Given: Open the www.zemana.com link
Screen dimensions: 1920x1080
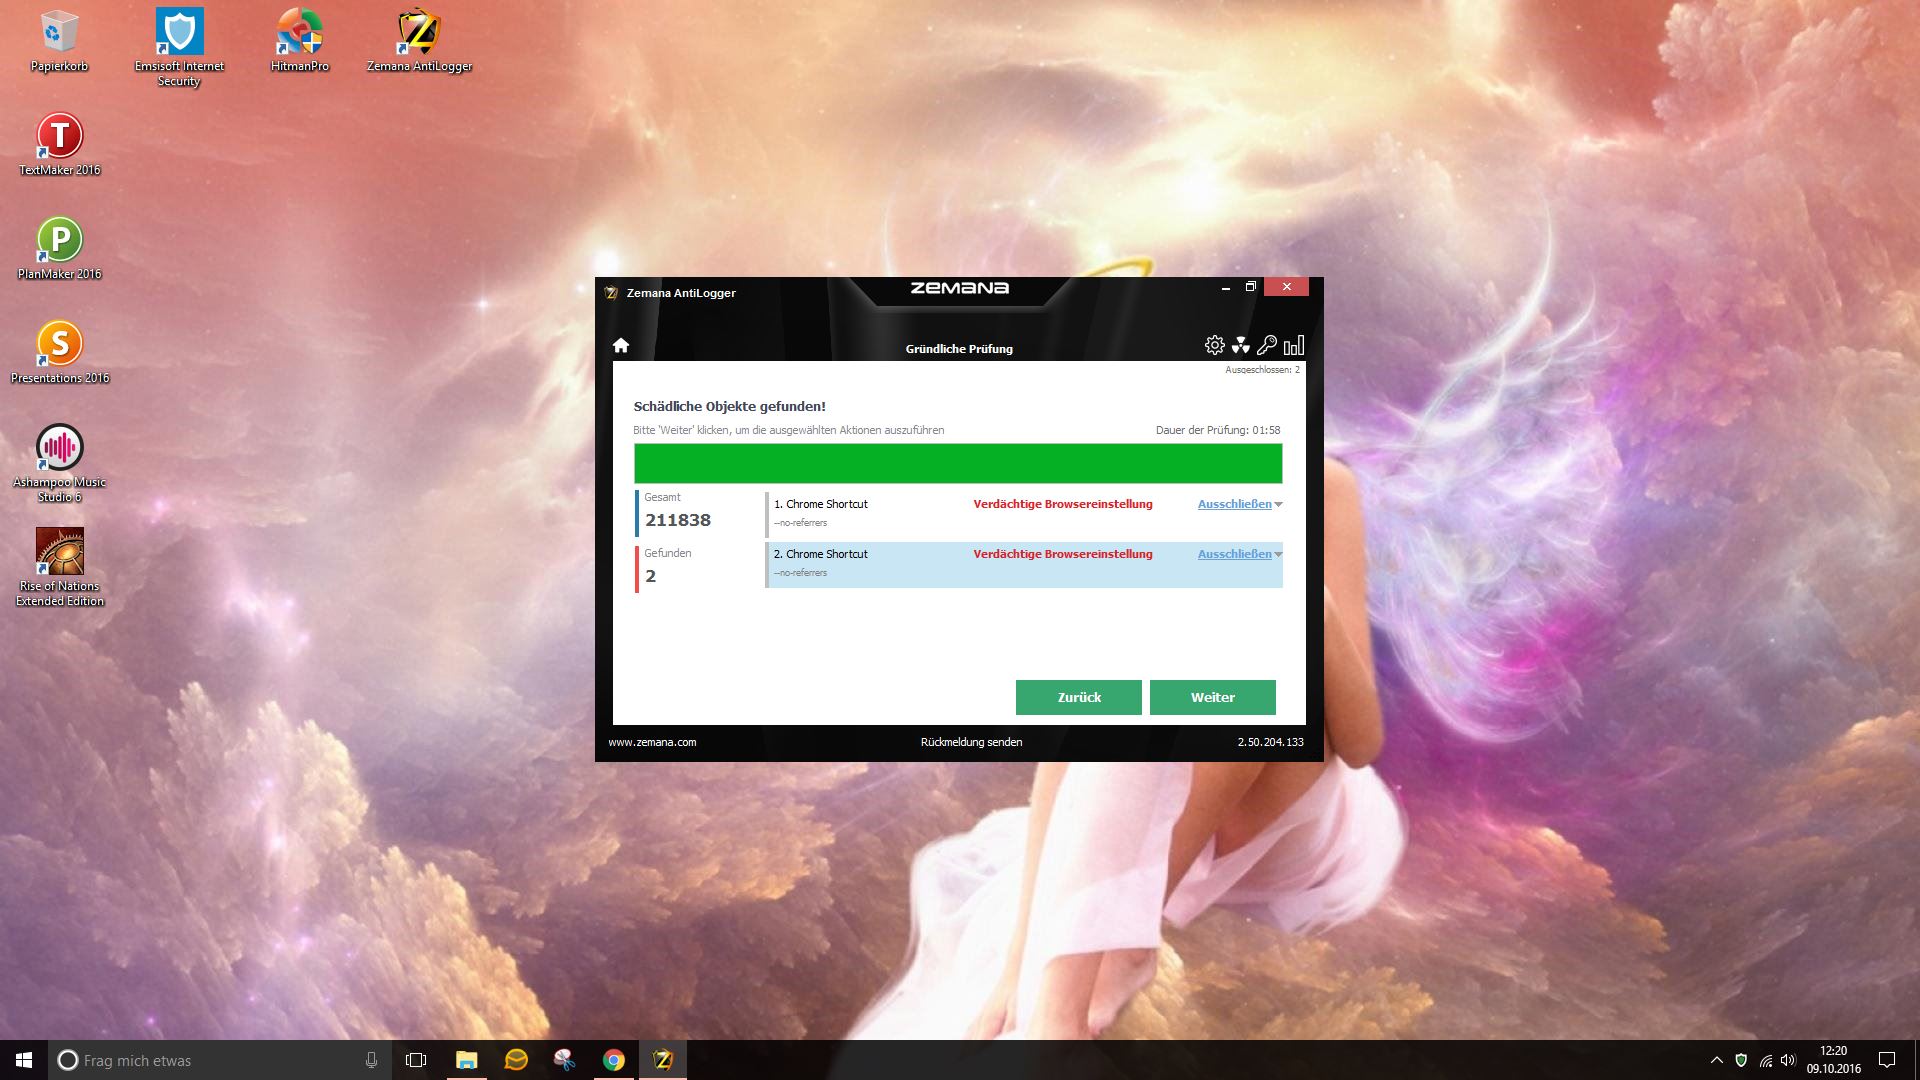Looking at the screenshot, I should [x=652, y=742].
